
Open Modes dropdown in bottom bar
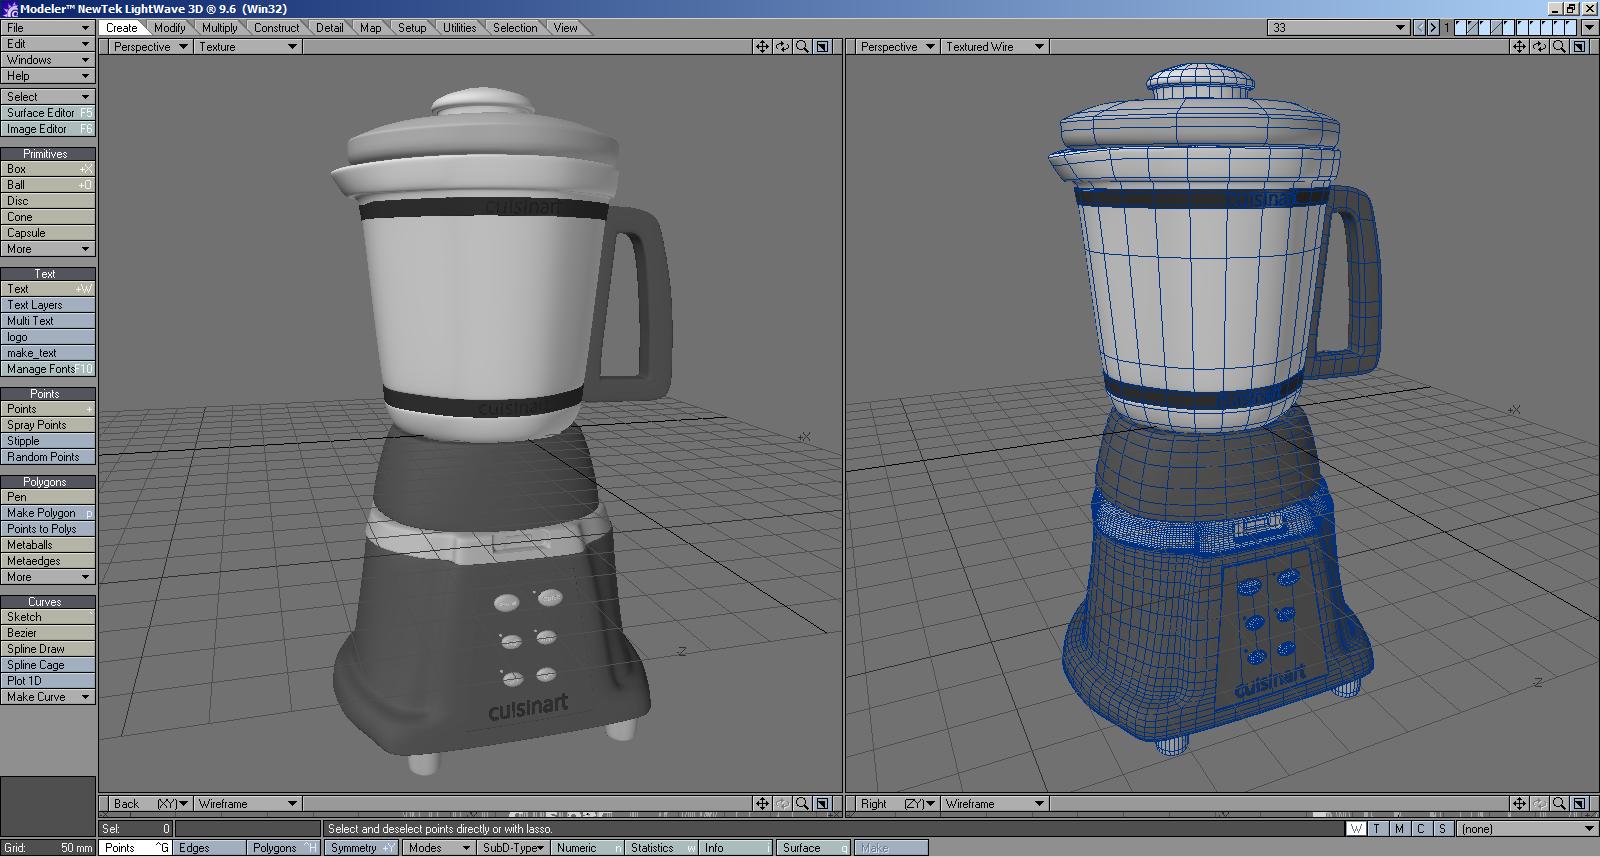tap(438, 848)
